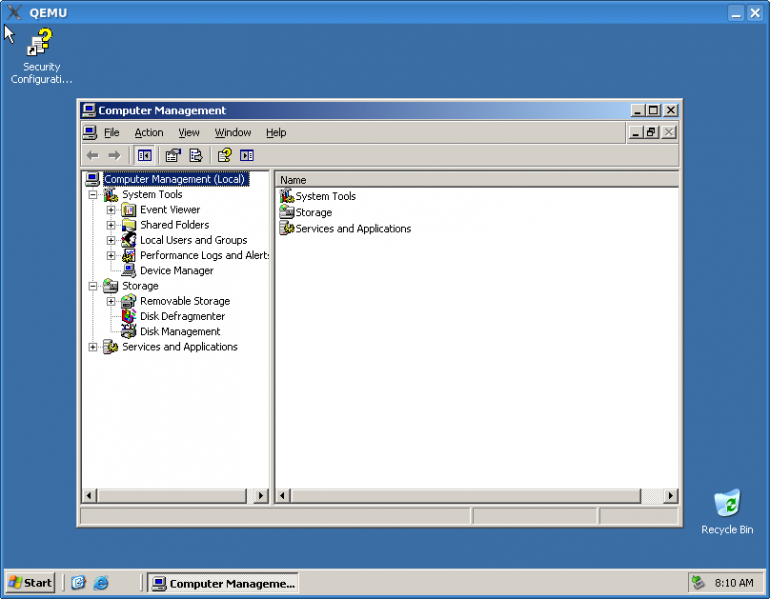Click the Export List toolbar icon
Image resolution: width=770 pixels, height=599 pixels.
(196, 155)
